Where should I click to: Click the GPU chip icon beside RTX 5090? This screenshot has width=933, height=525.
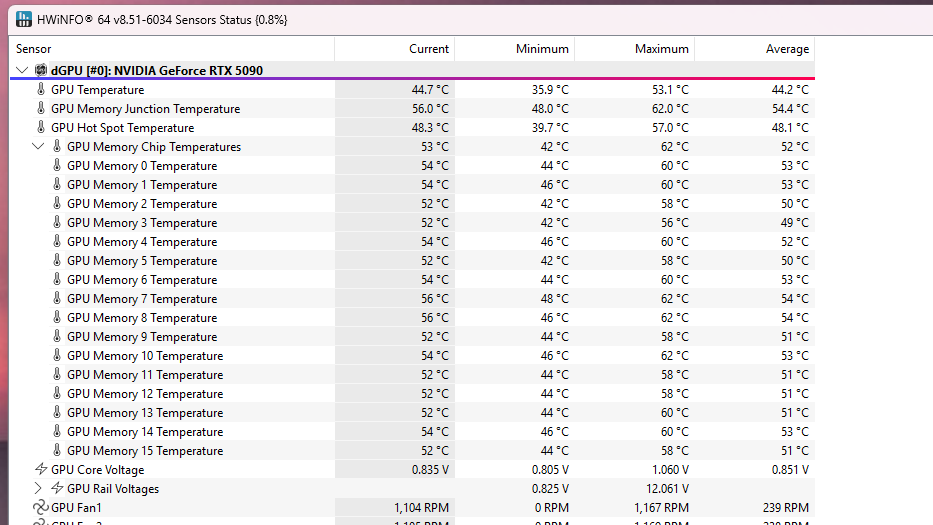click(x=40, y=70)
